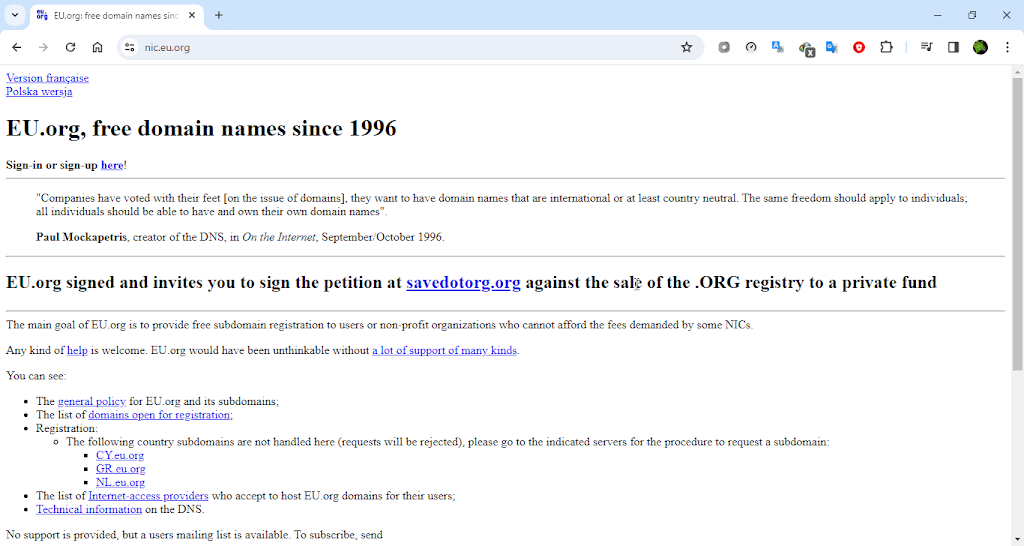1024x546 pixels.
Task: Open 'a lot of support of many kinds'
Action: [444, 350]
